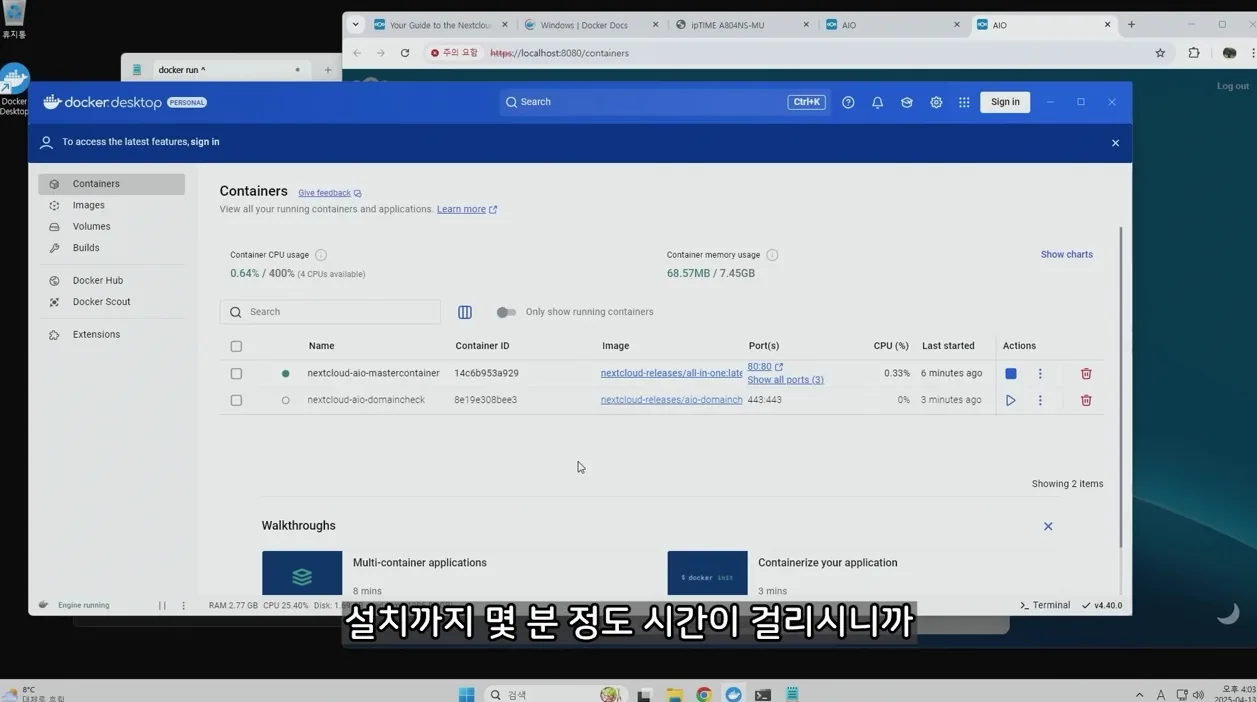Click the Container CPU usage info icon
This screenshot has width=1257, height=702.
321,255
